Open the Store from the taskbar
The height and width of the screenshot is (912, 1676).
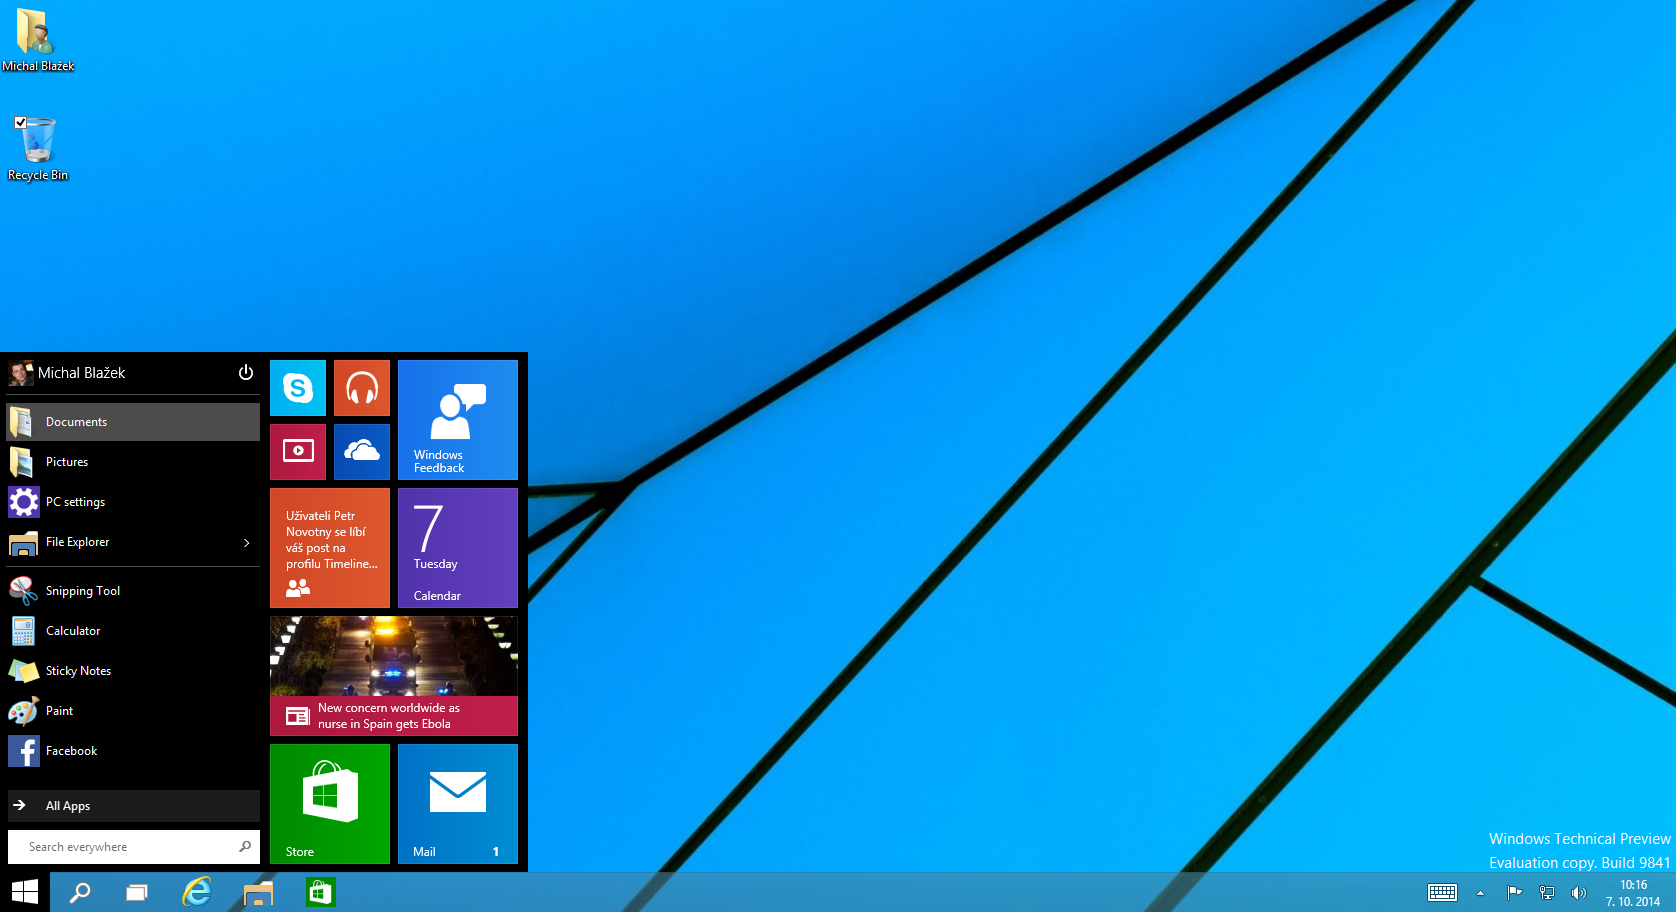click(320, 892)
